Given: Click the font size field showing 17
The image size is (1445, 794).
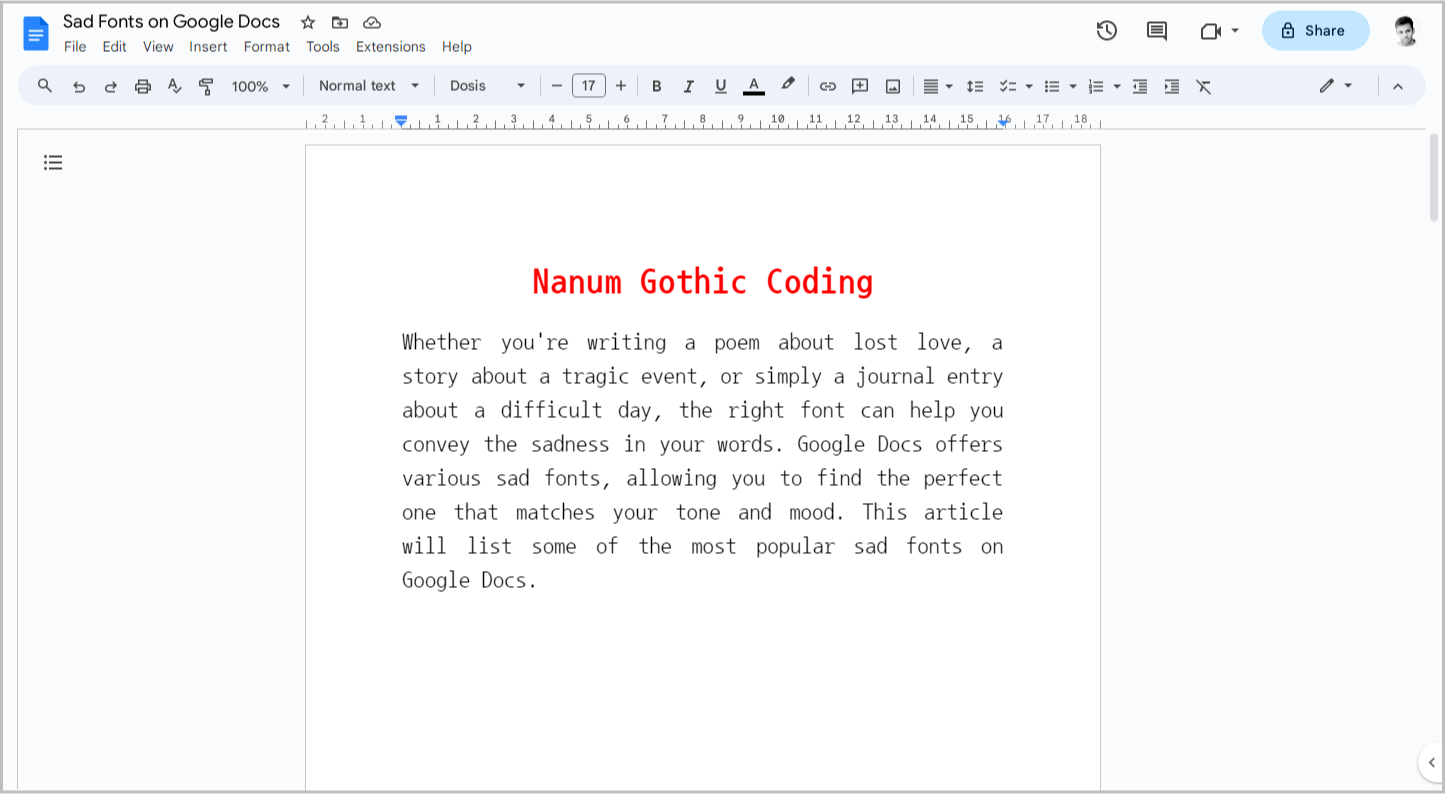Looking at the screenshot, I should point(589,86).
